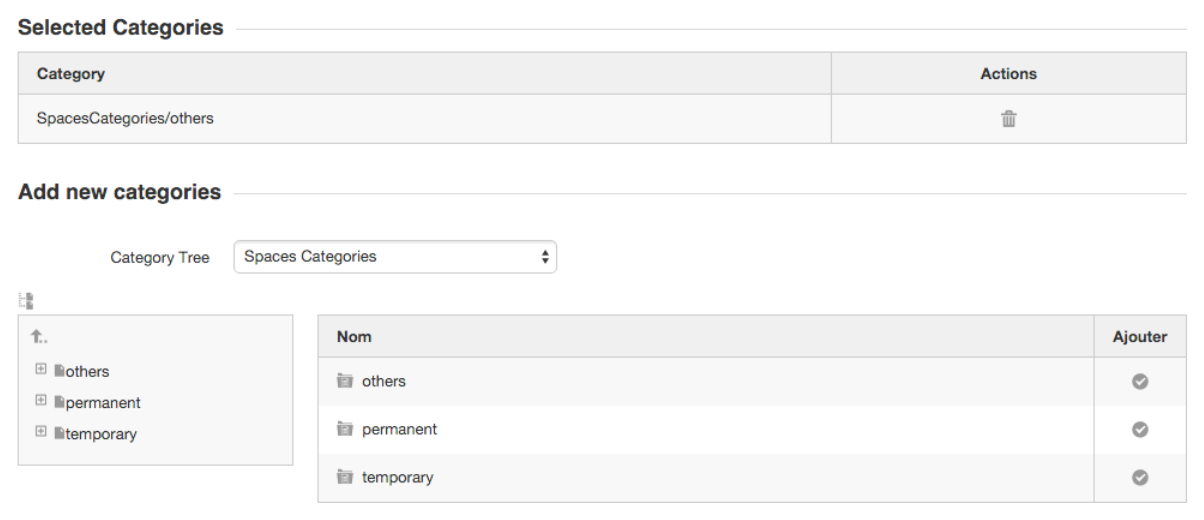Click the Nom column header
The width and height of the screenshot is (1204, 520).
point(354,337)
